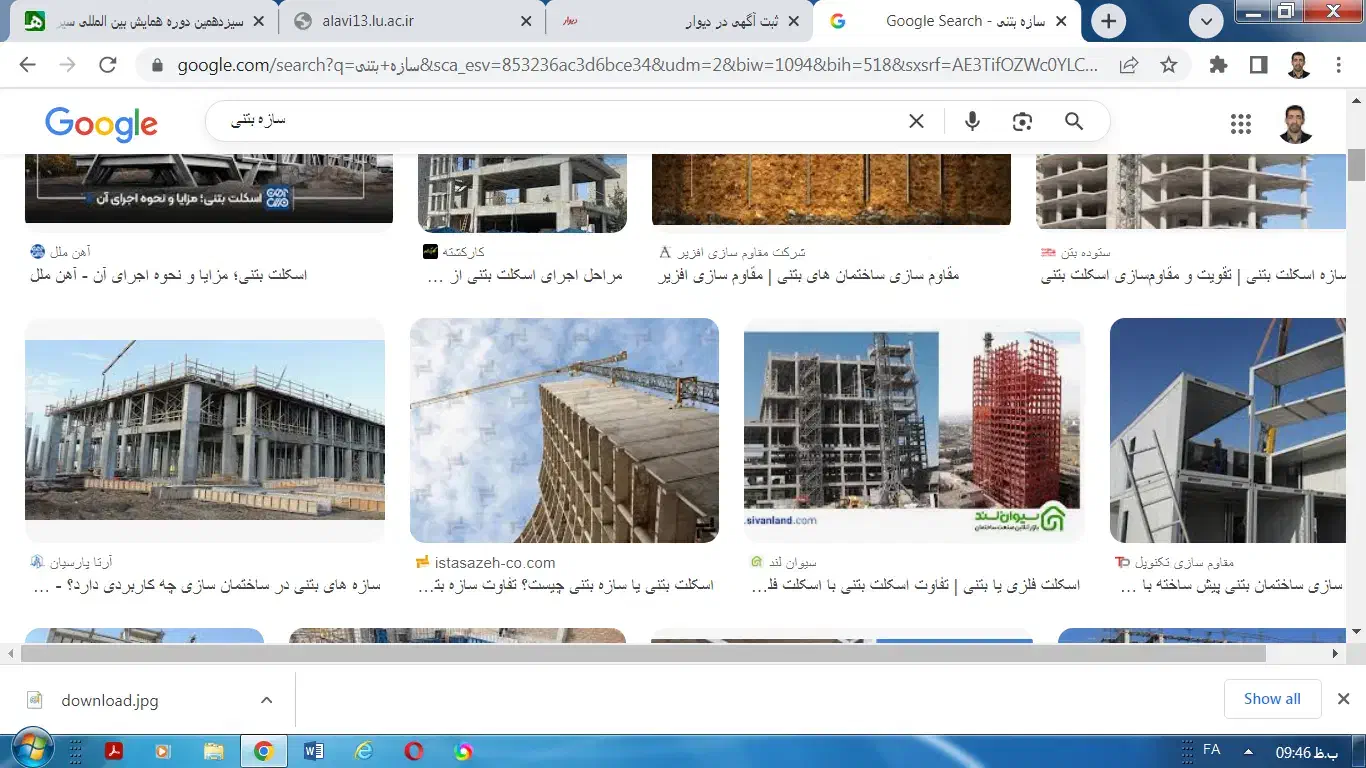The height and width of the screenshot is (768, 1366).
Task: Open the کارکشته concrete frame image
Action: pyautogui.click(x=522, y=193)
